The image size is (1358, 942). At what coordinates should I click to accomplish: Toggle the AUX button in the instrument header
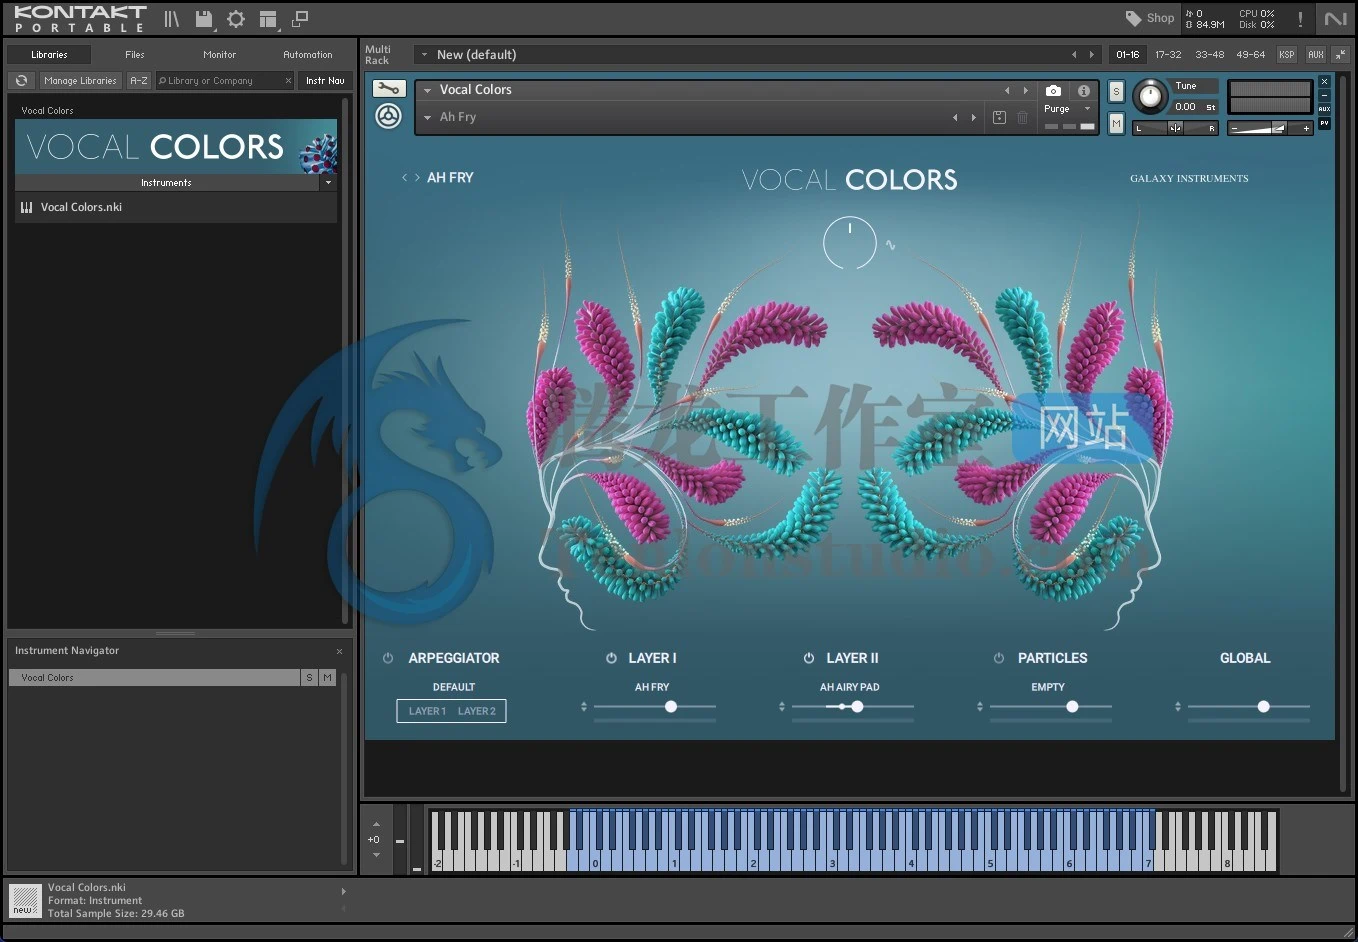(1324, 109)
